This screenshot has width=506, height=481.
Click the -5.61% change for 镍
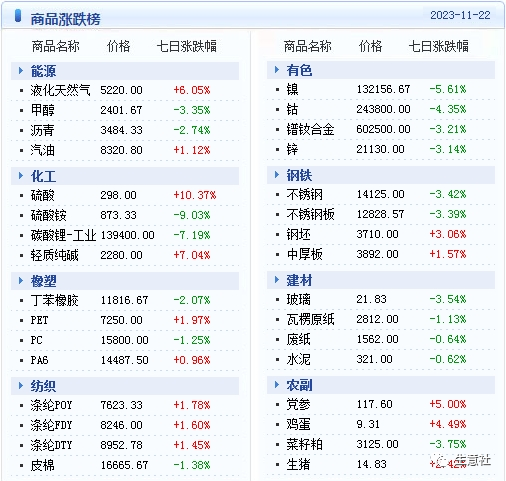[x=448, y=89]
